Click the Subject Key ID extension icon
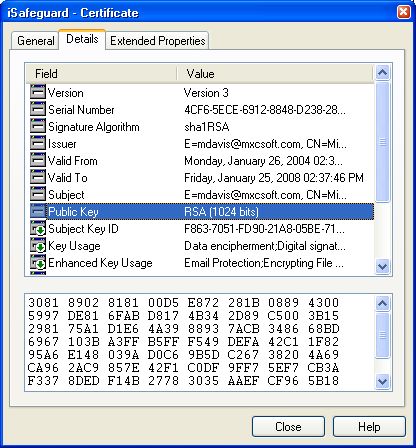This screenshot has height=448, width=416. pos(38,228)
